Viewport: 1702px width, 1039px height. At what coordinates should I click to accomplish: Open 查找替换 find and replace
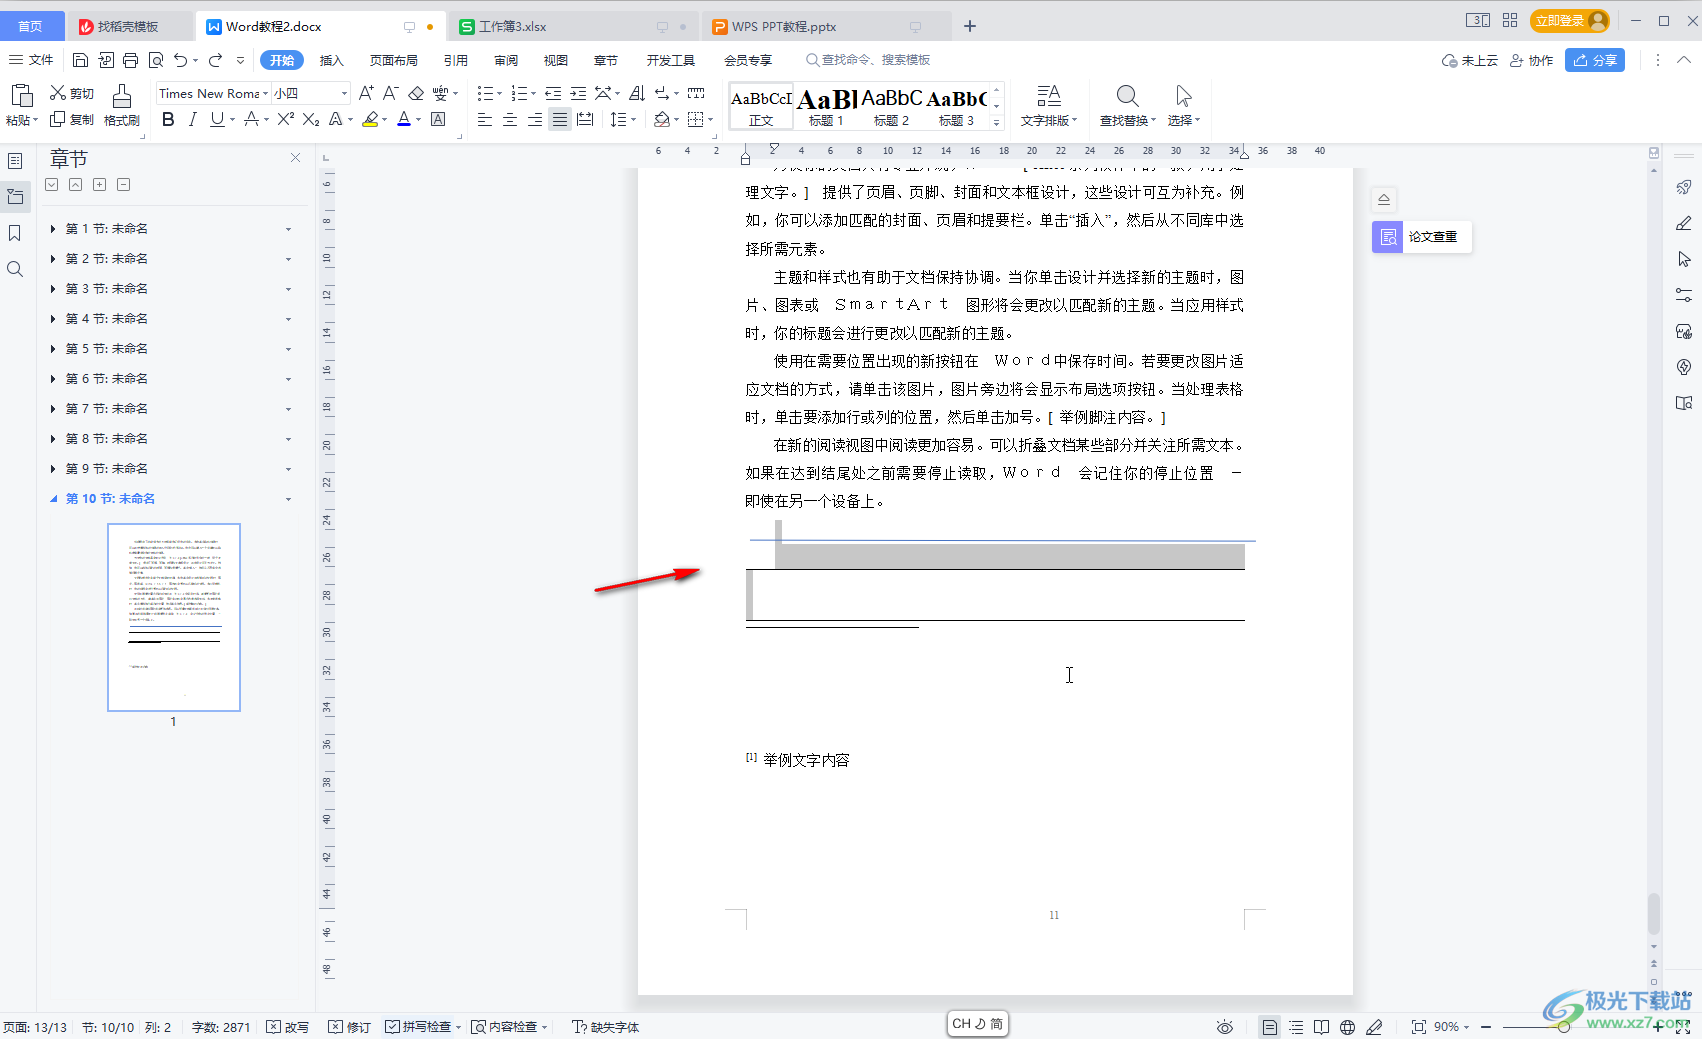tap(1127, 105)
